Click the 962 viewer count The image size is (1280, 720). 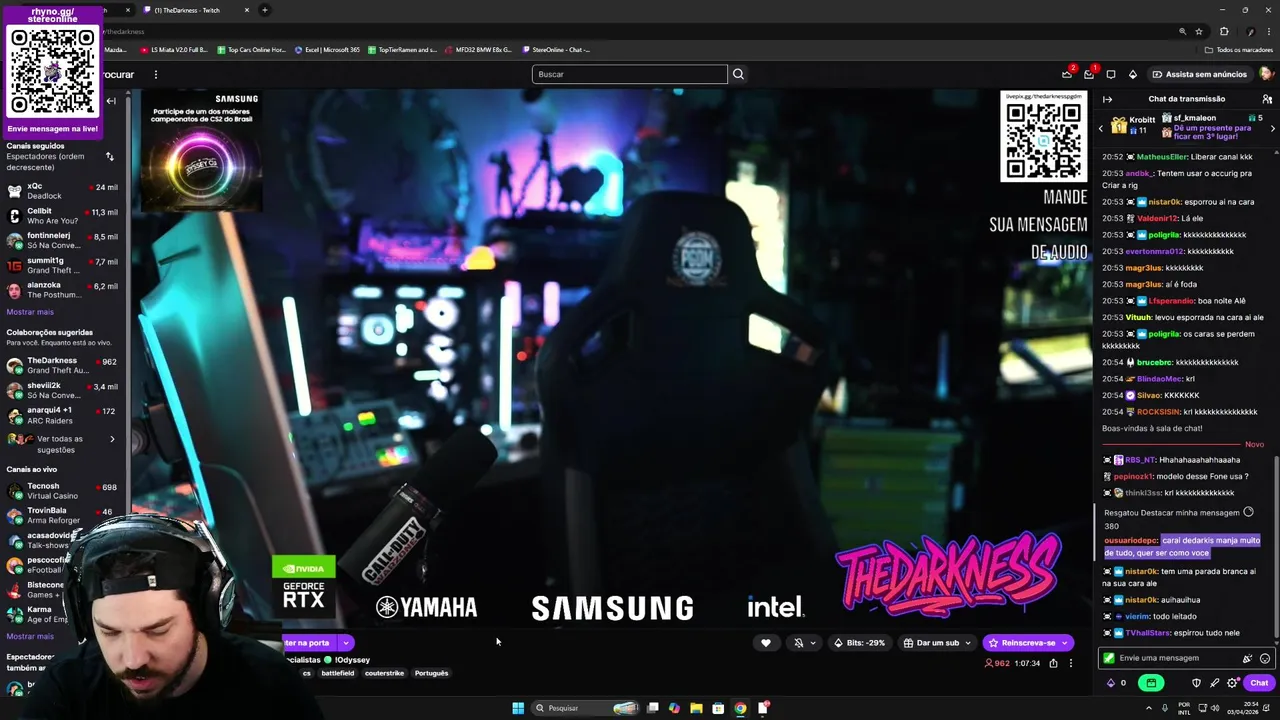click(997, 663)
